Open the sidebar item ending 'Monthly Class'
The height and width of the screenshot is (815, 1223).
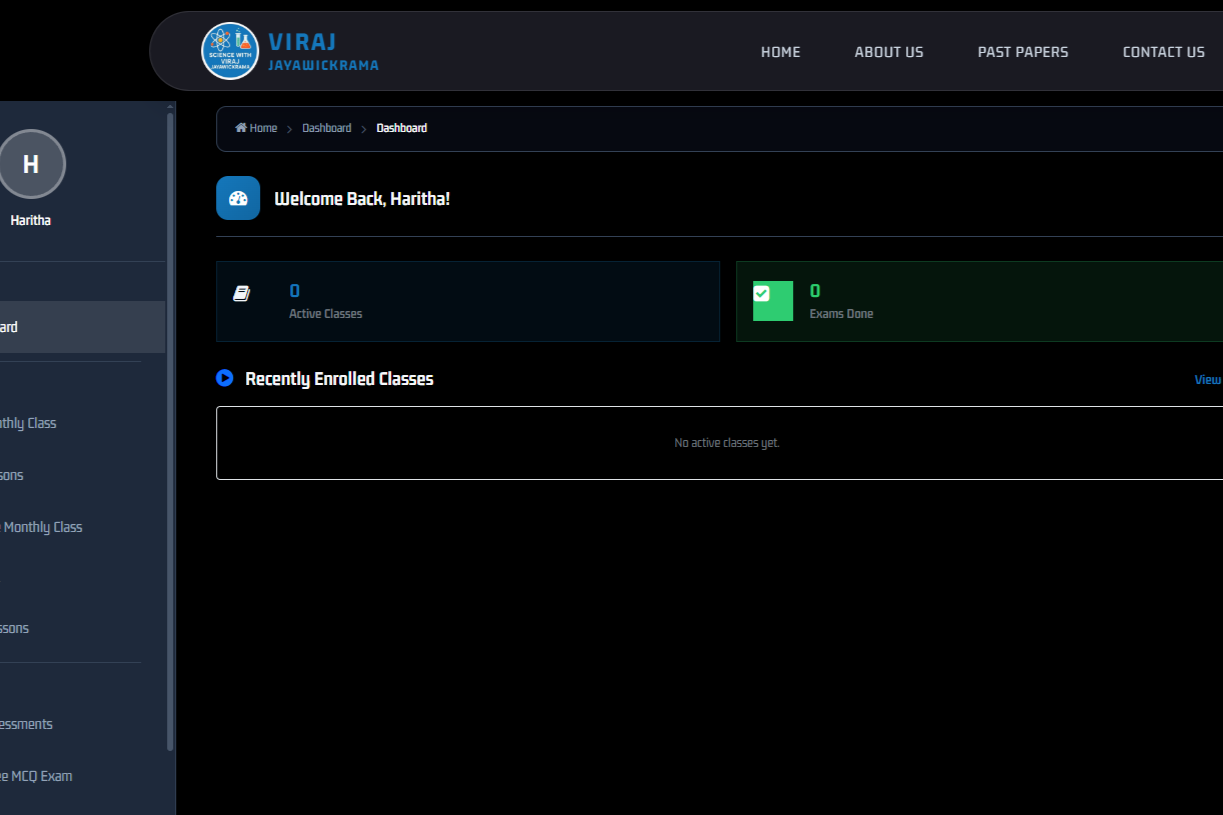[41, 527]
